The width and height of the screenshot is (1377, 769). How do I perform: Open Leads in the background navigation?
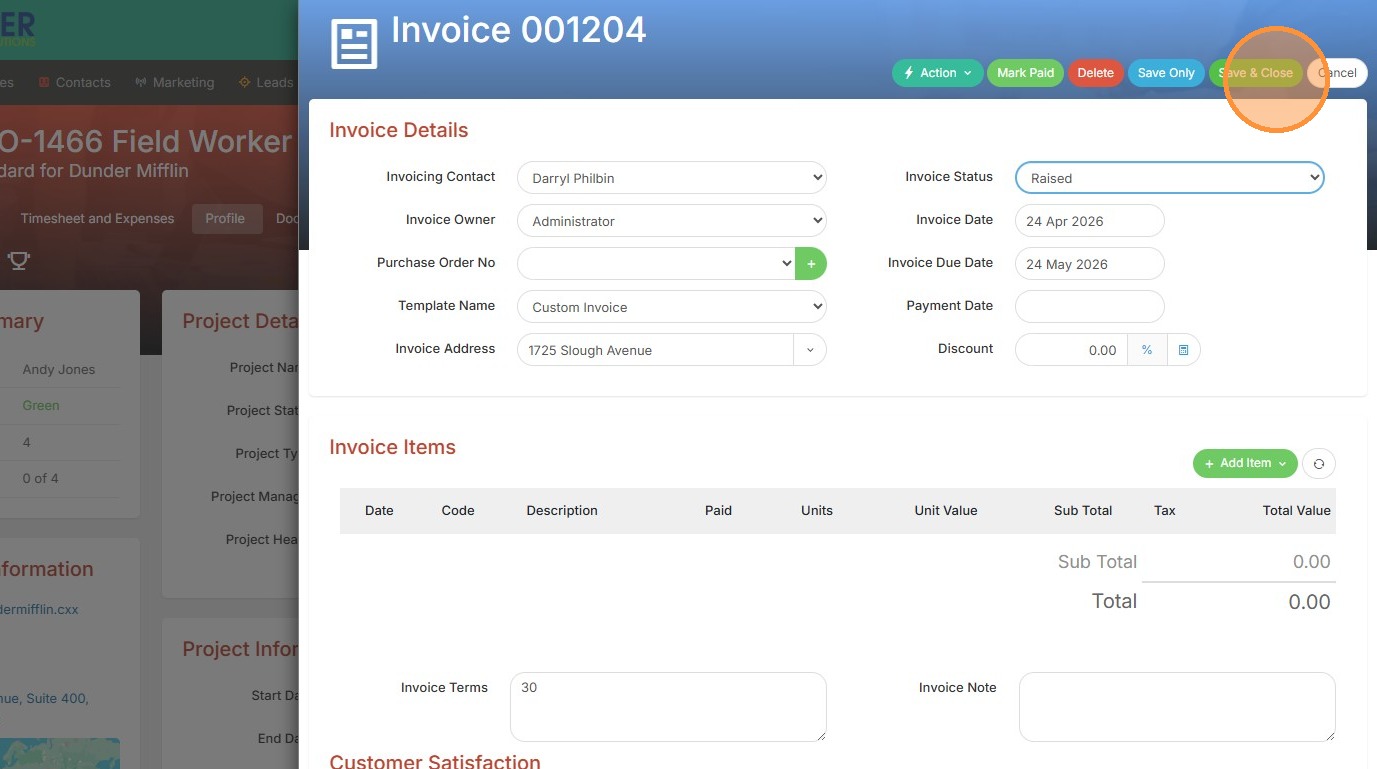coord(274,82)
